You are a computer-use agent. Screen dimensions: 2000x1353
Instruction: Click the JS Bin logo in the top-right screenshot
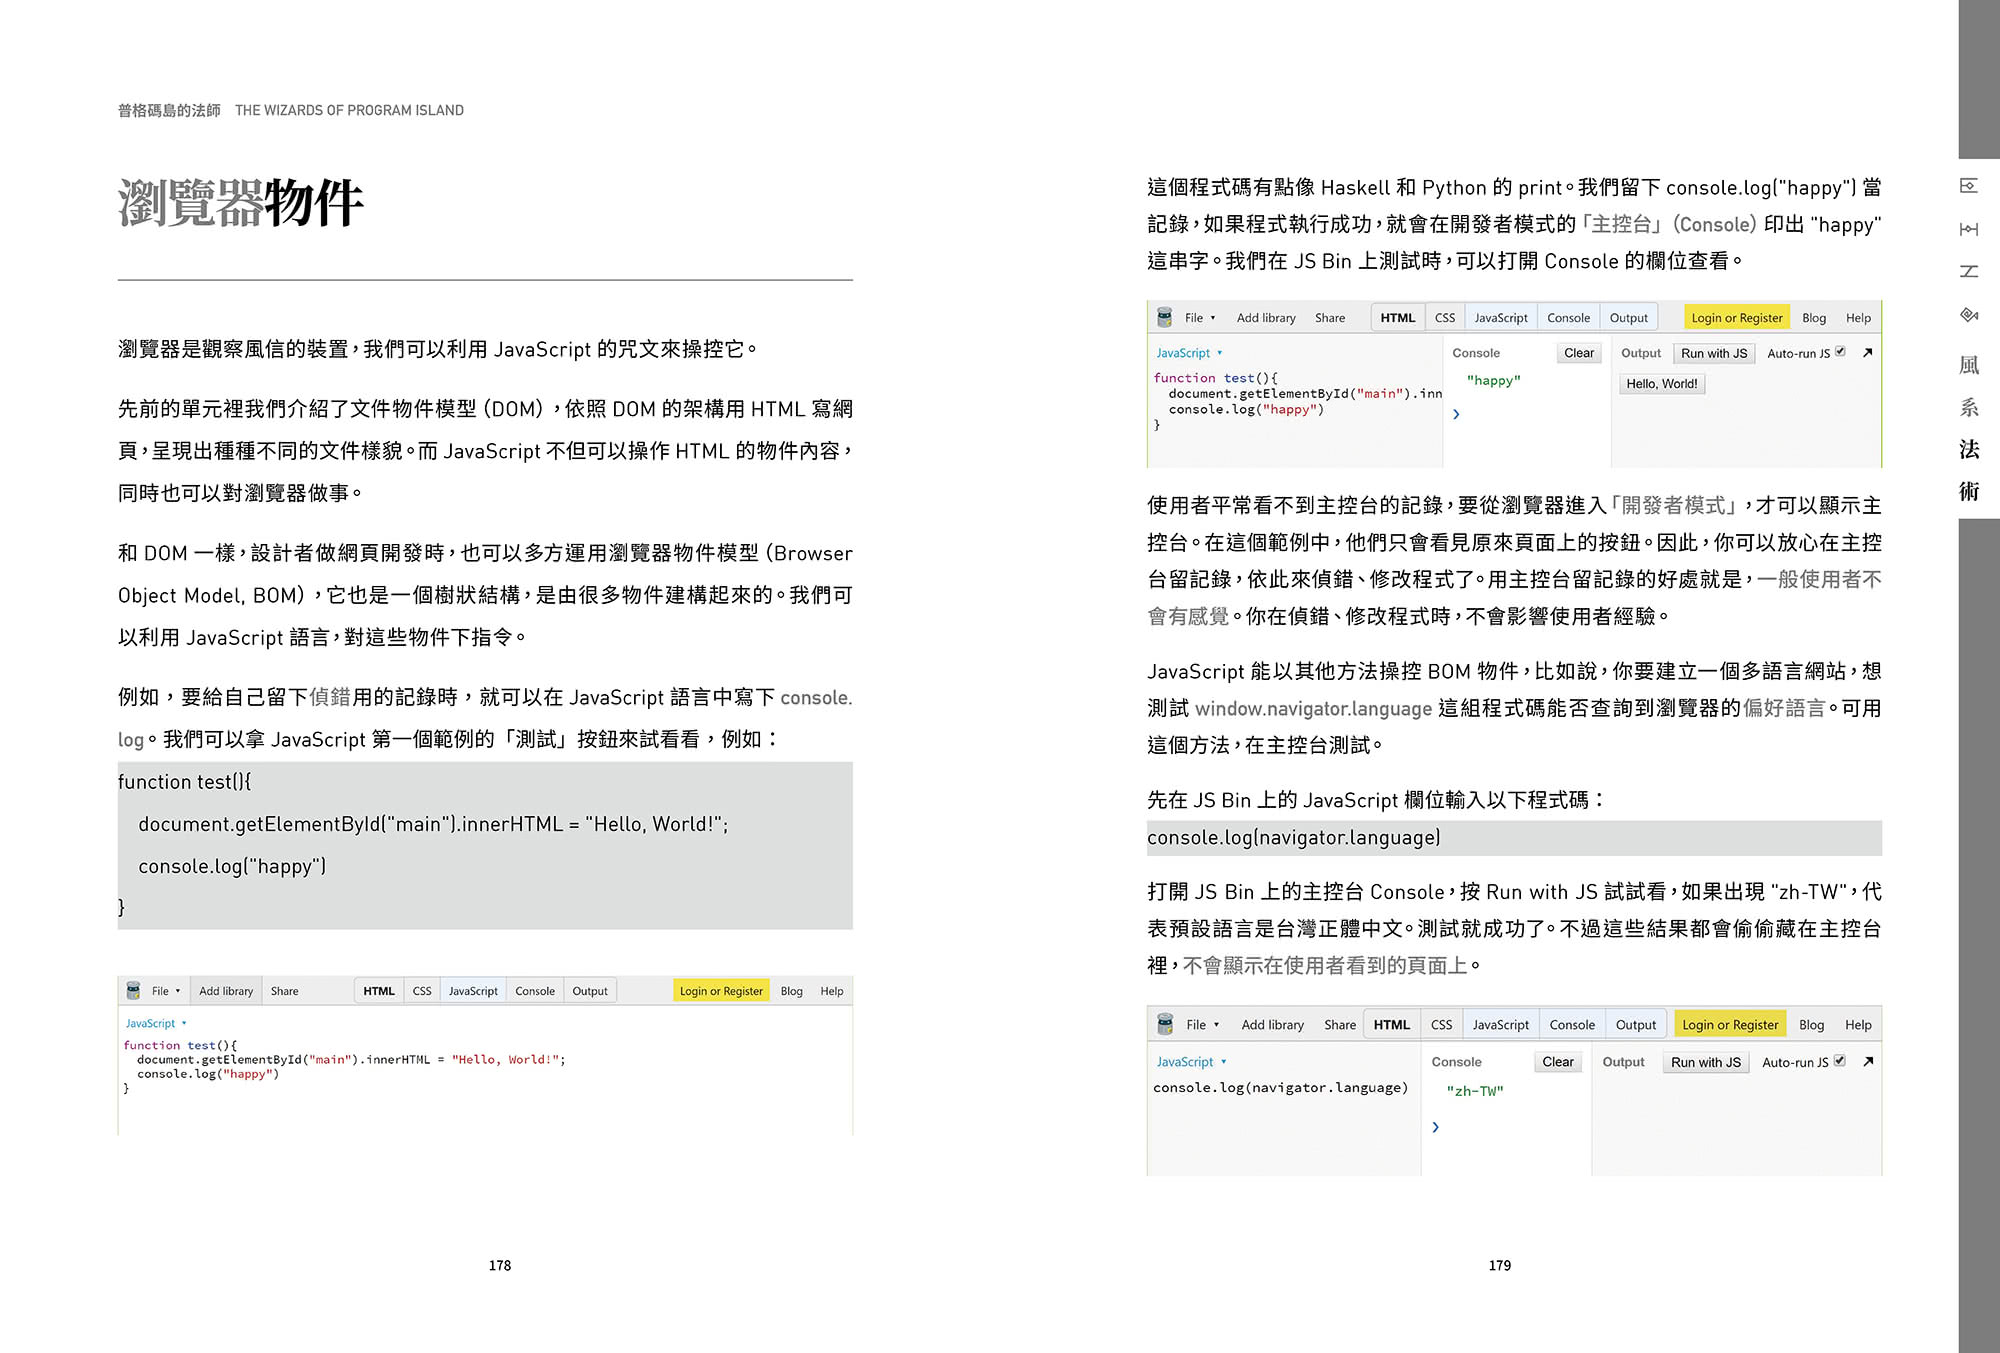(x=1166, y=317)
